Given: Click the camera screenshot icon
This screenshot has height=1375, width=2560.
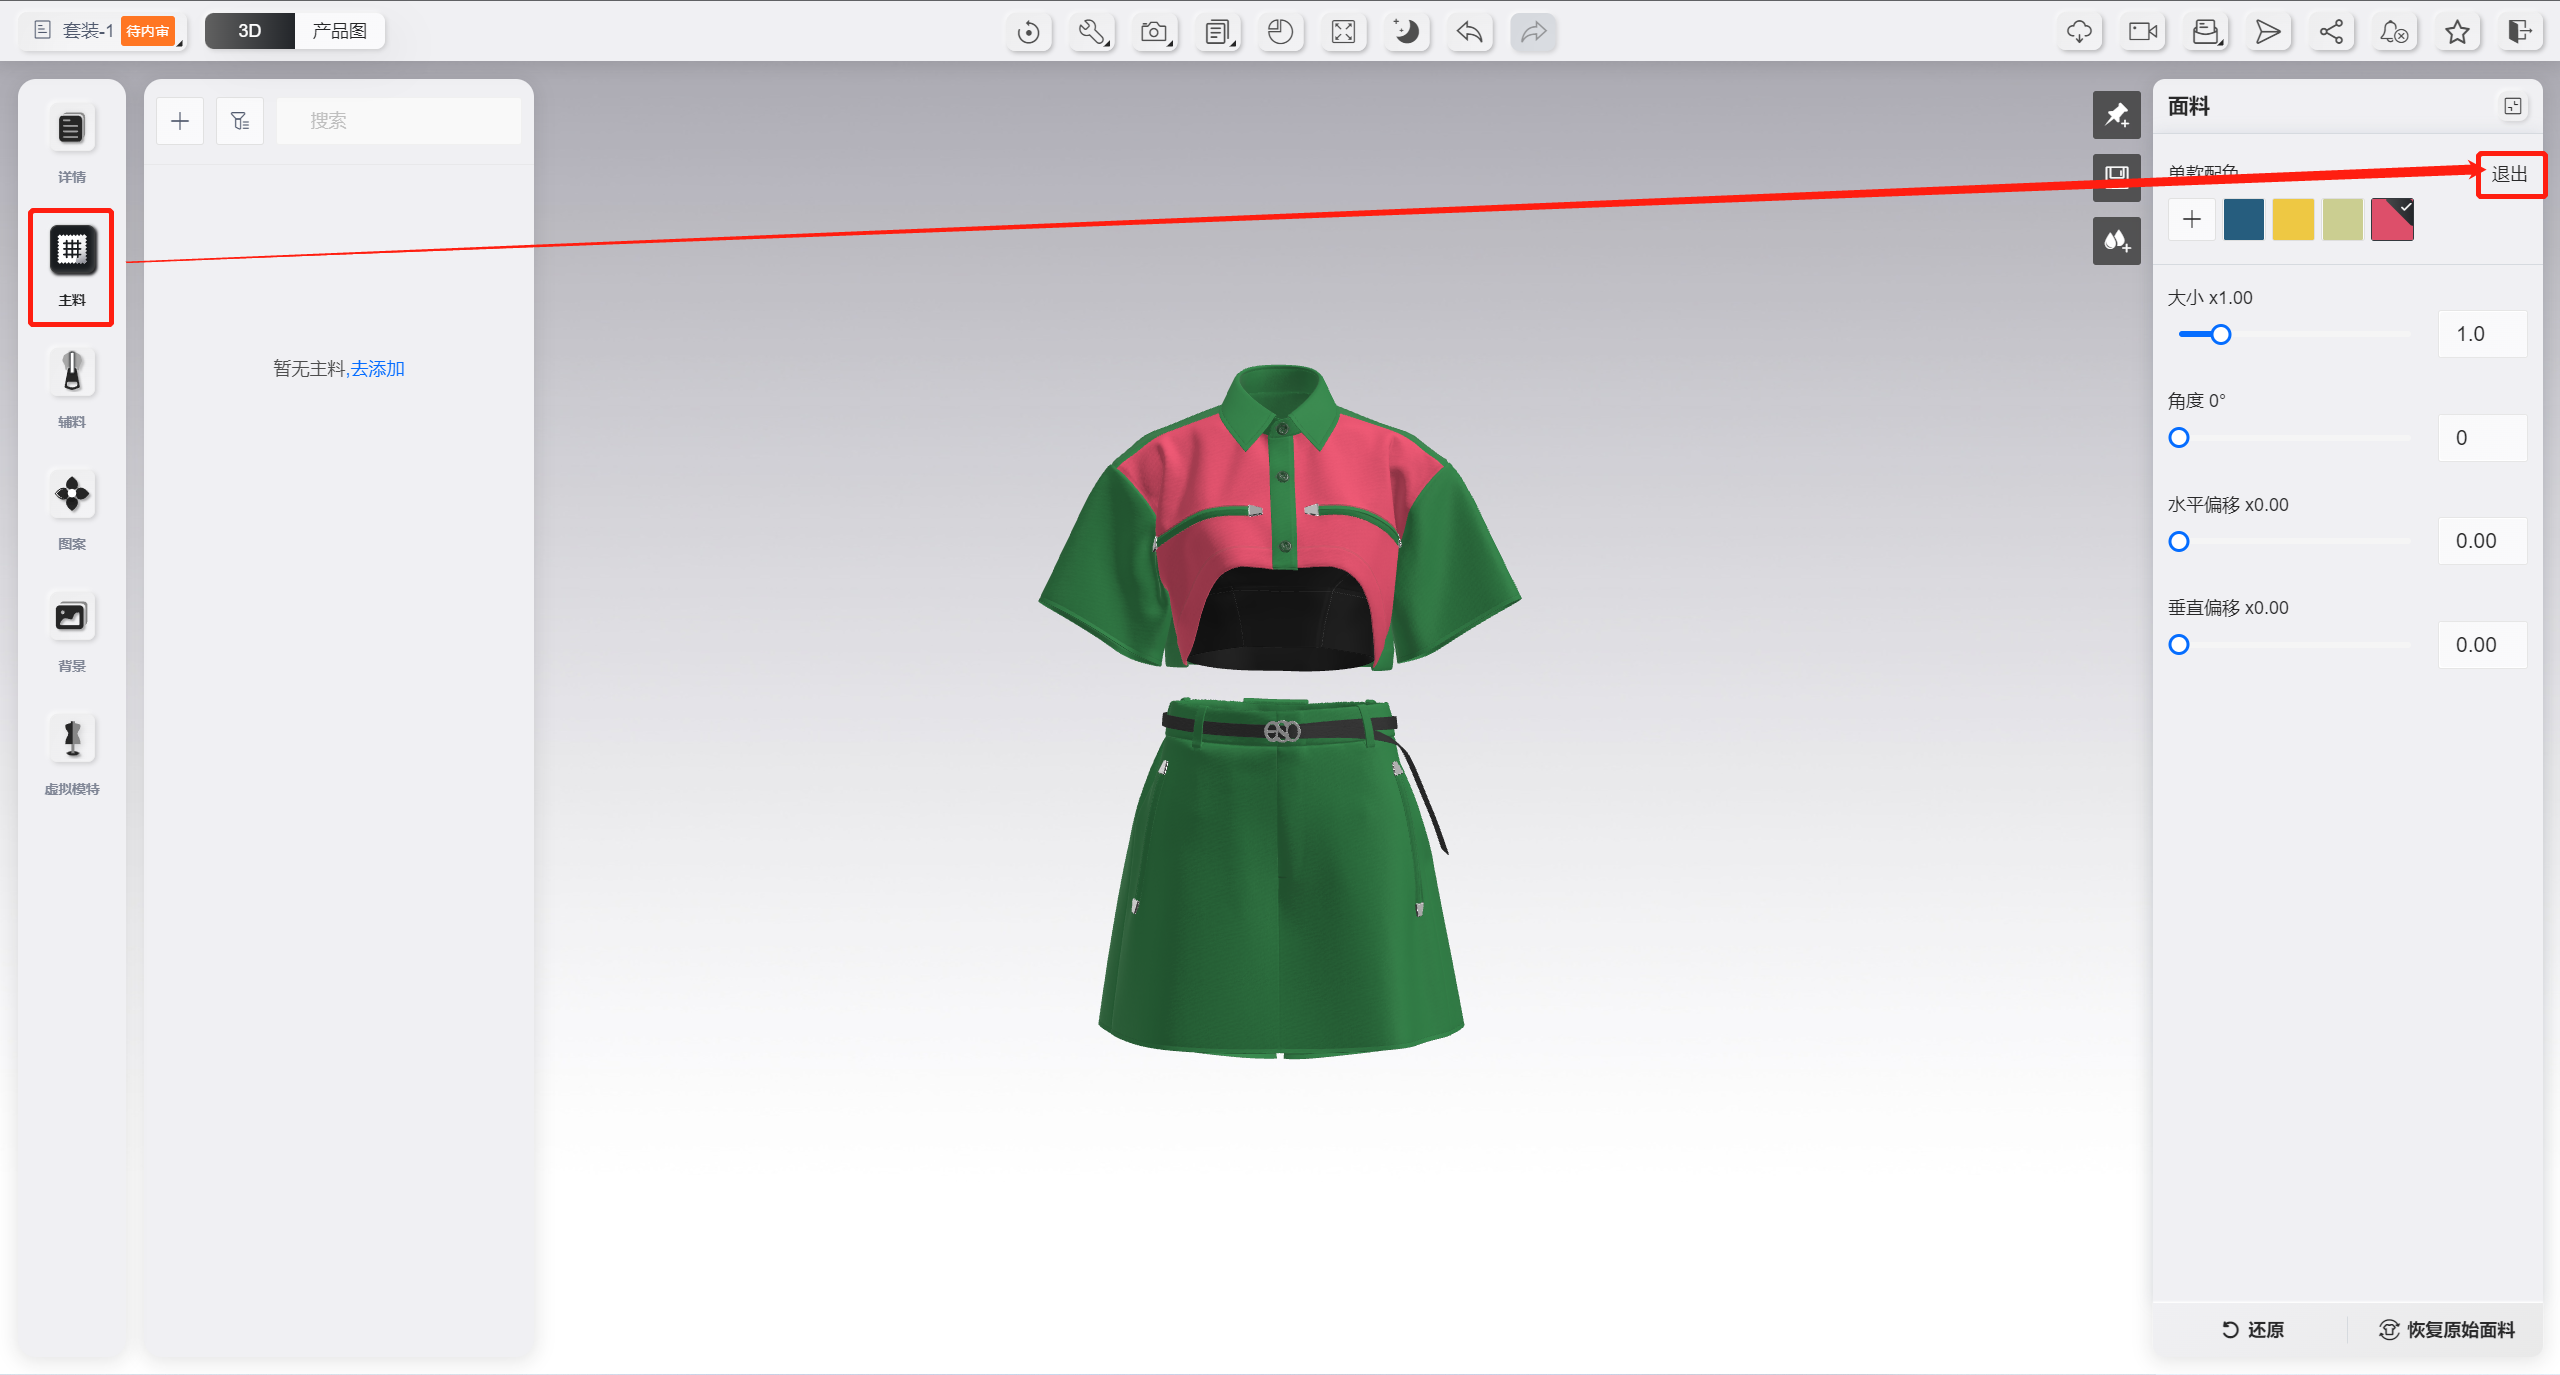Looking at the screenshot, I should (1155, 32).
